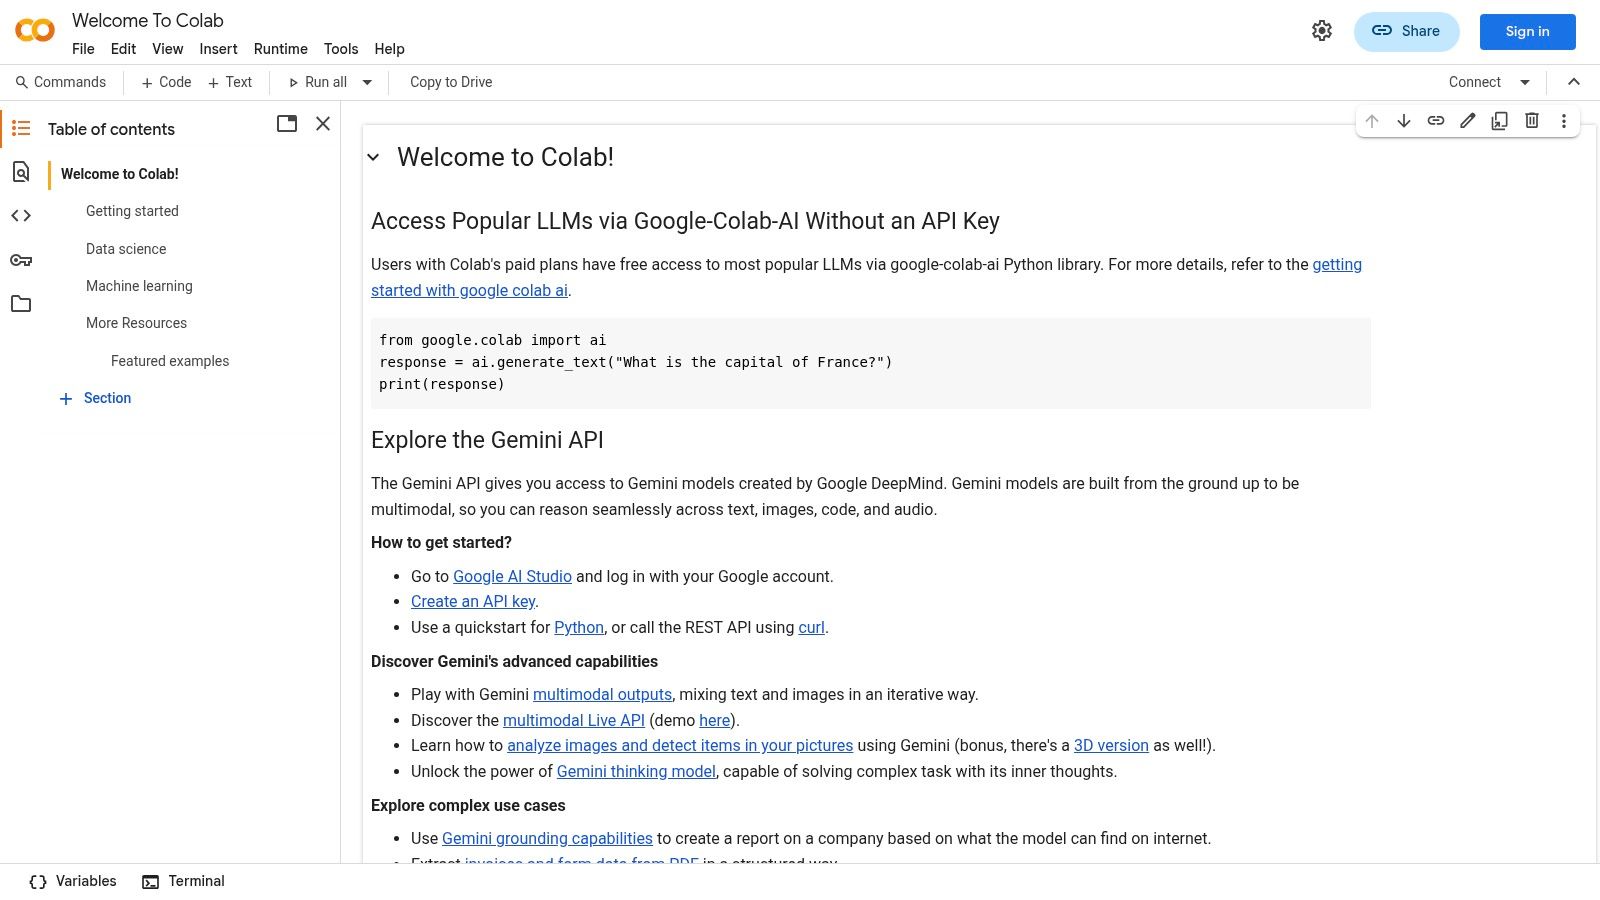Open the View menu
The height and width of the screenshot is (900, 1600).
[167, 49]
